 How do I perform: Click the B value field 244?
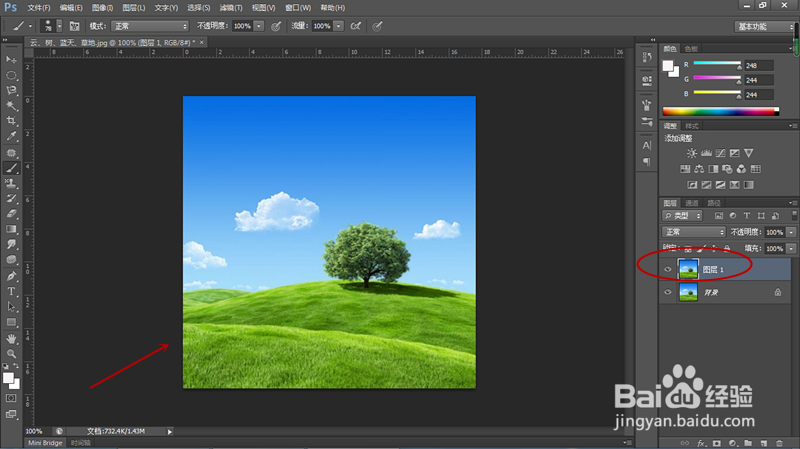pos(759,94)
